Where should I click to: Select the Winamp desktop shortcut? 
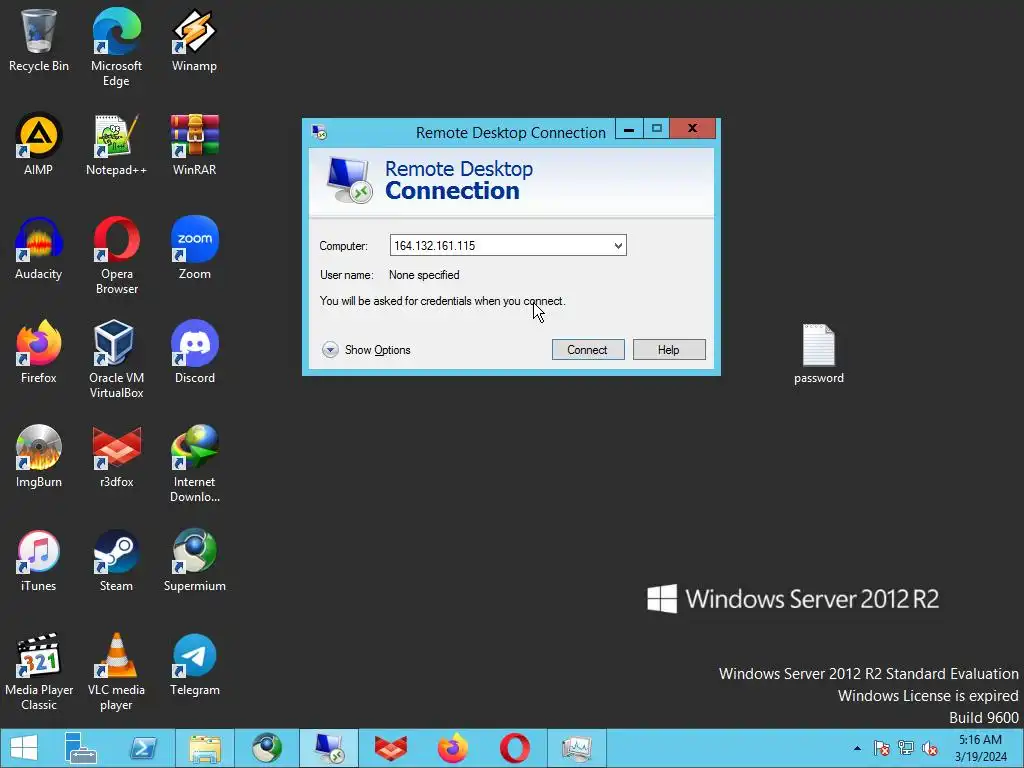click(x=194, y=40)
